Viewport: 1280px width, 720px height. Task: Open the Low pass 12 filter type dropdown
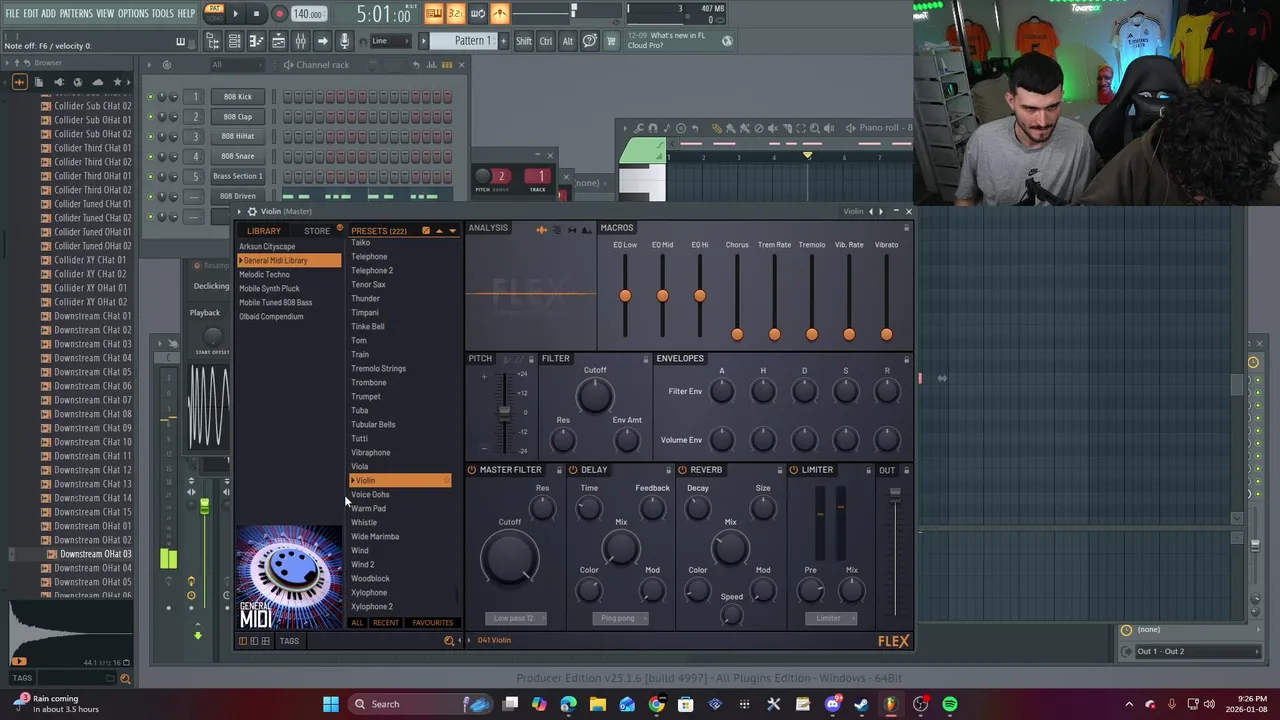click(x=515, y=618)
